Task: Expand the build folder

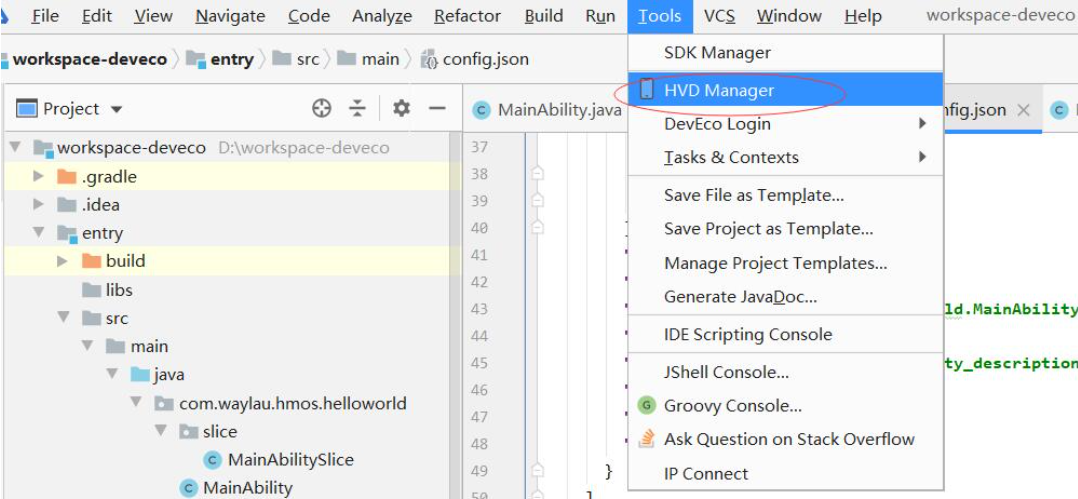Action: click(x=63, y=260)
